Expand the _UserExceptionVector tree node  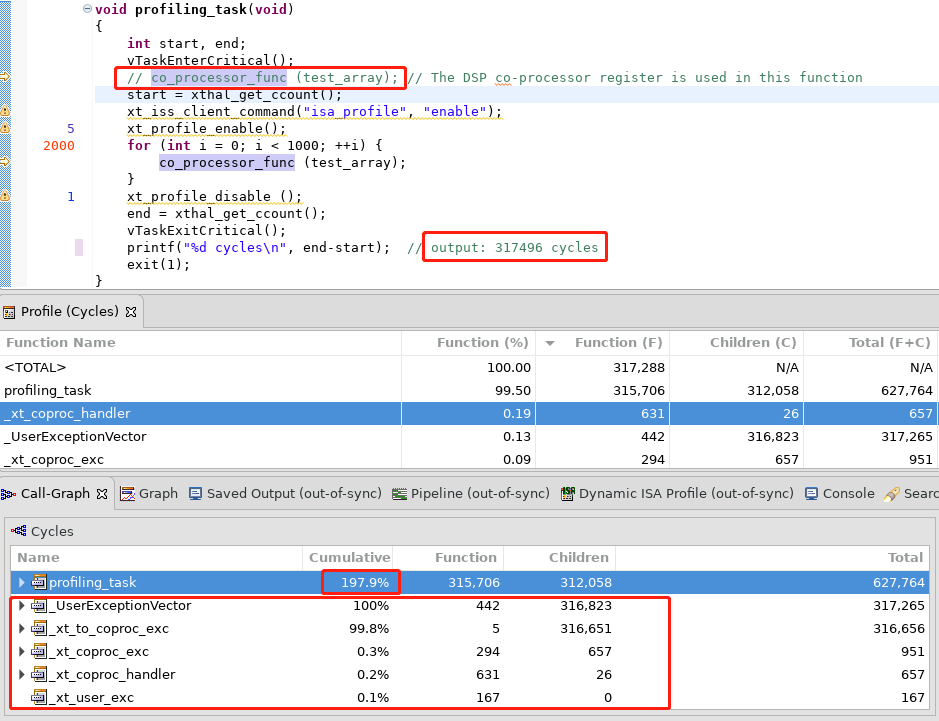point(23,606)
